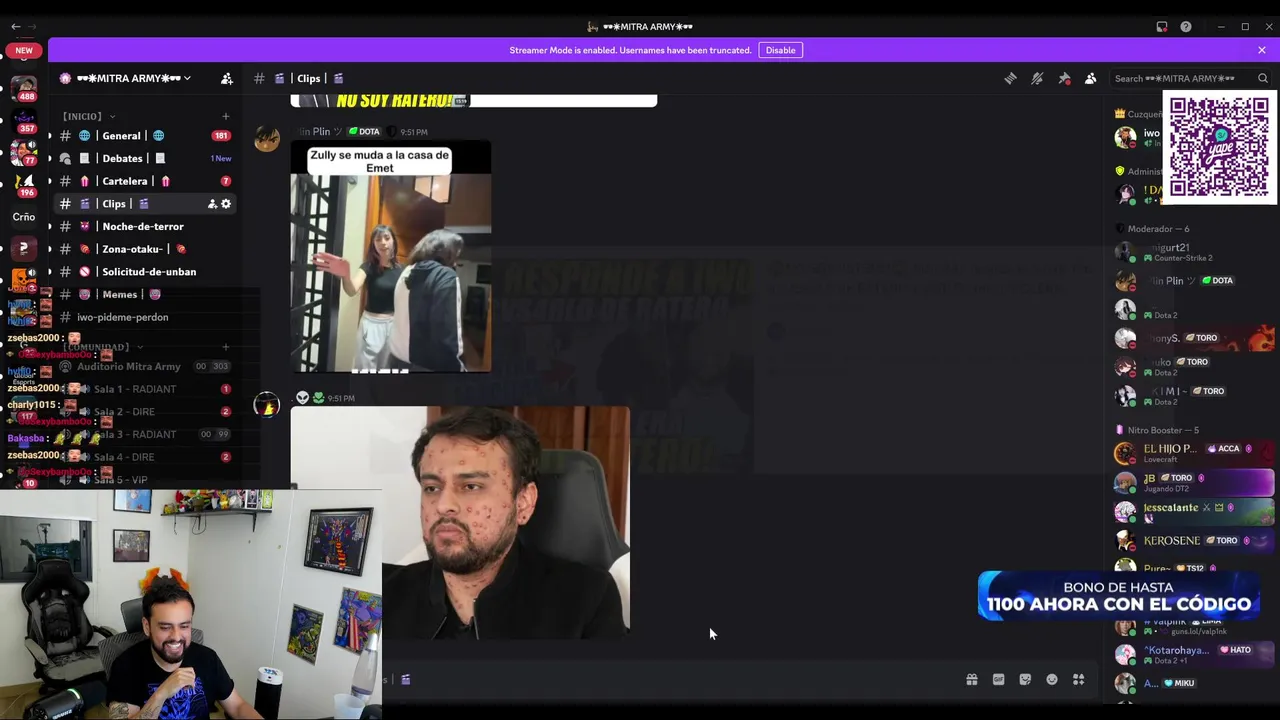Open the MITRA ARMY server dropdown

pos(133,78)
